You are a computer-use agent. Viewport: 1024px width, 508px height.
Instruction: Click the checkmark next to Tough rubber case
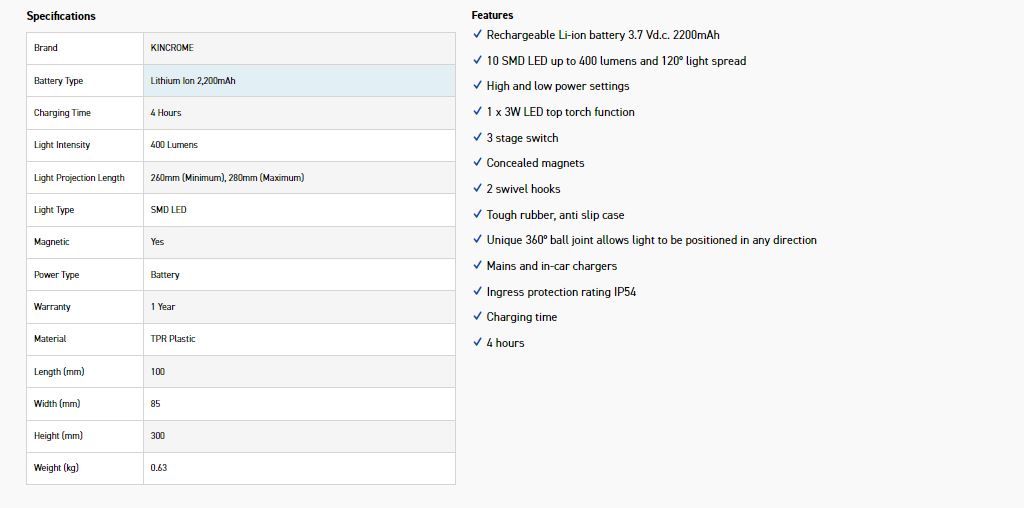pos(477,214)
